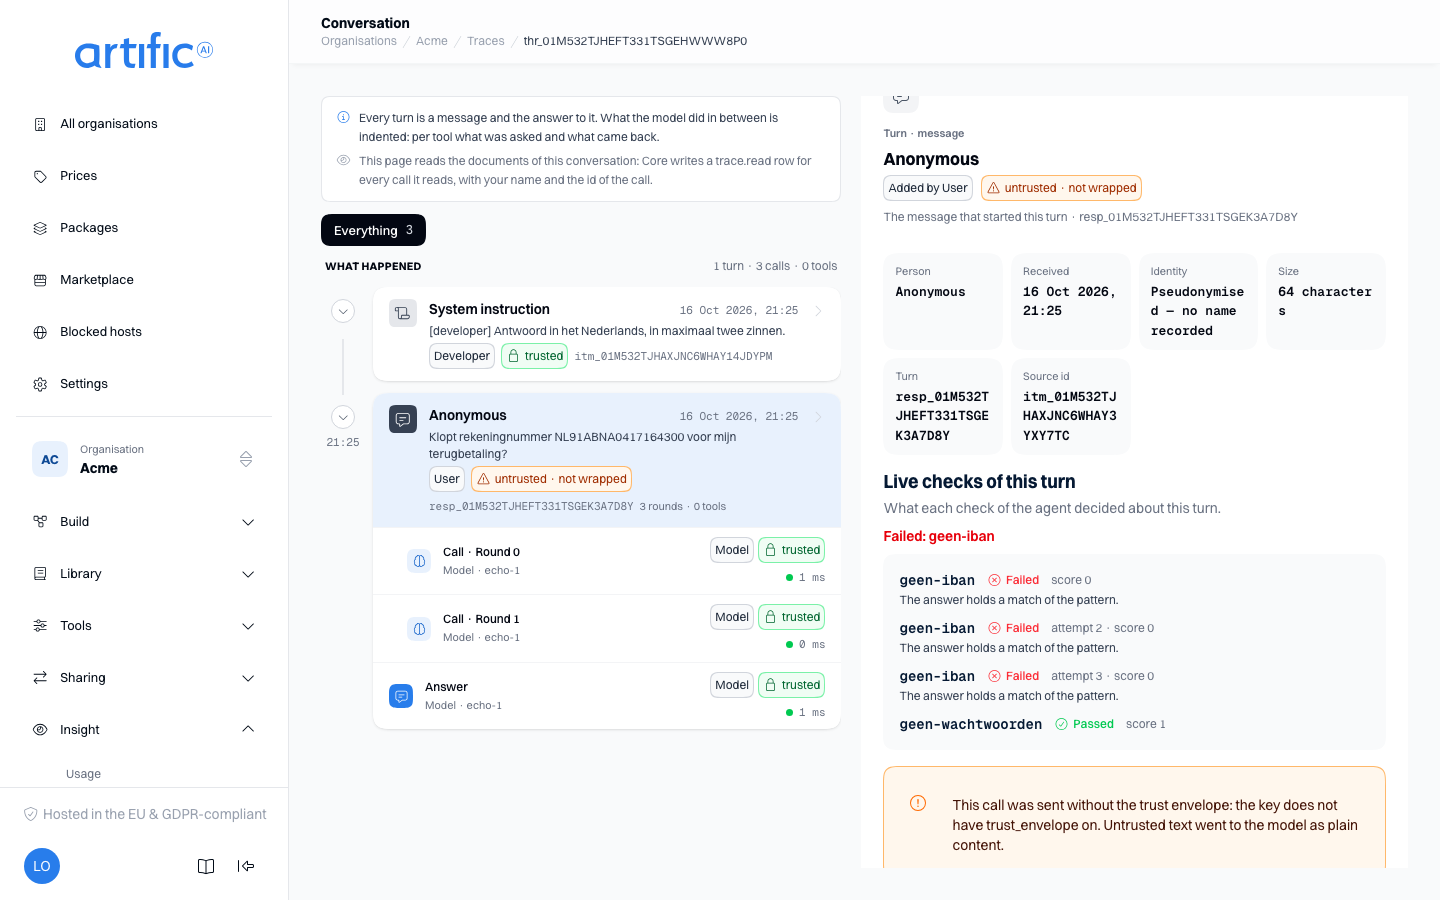Open System instruction details arrow
Screen dimensions: 1440x900
tap(818, 311)
